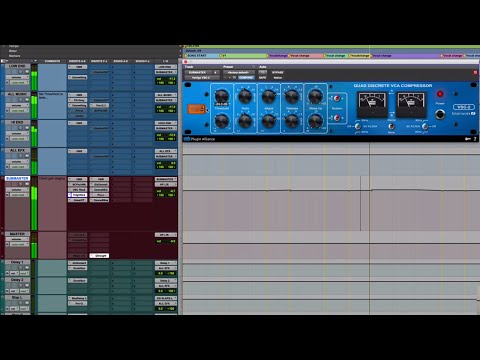Open the LOW END track volume view selector
Viewport: 480px width, 360px height.
(x=17, y=77)
